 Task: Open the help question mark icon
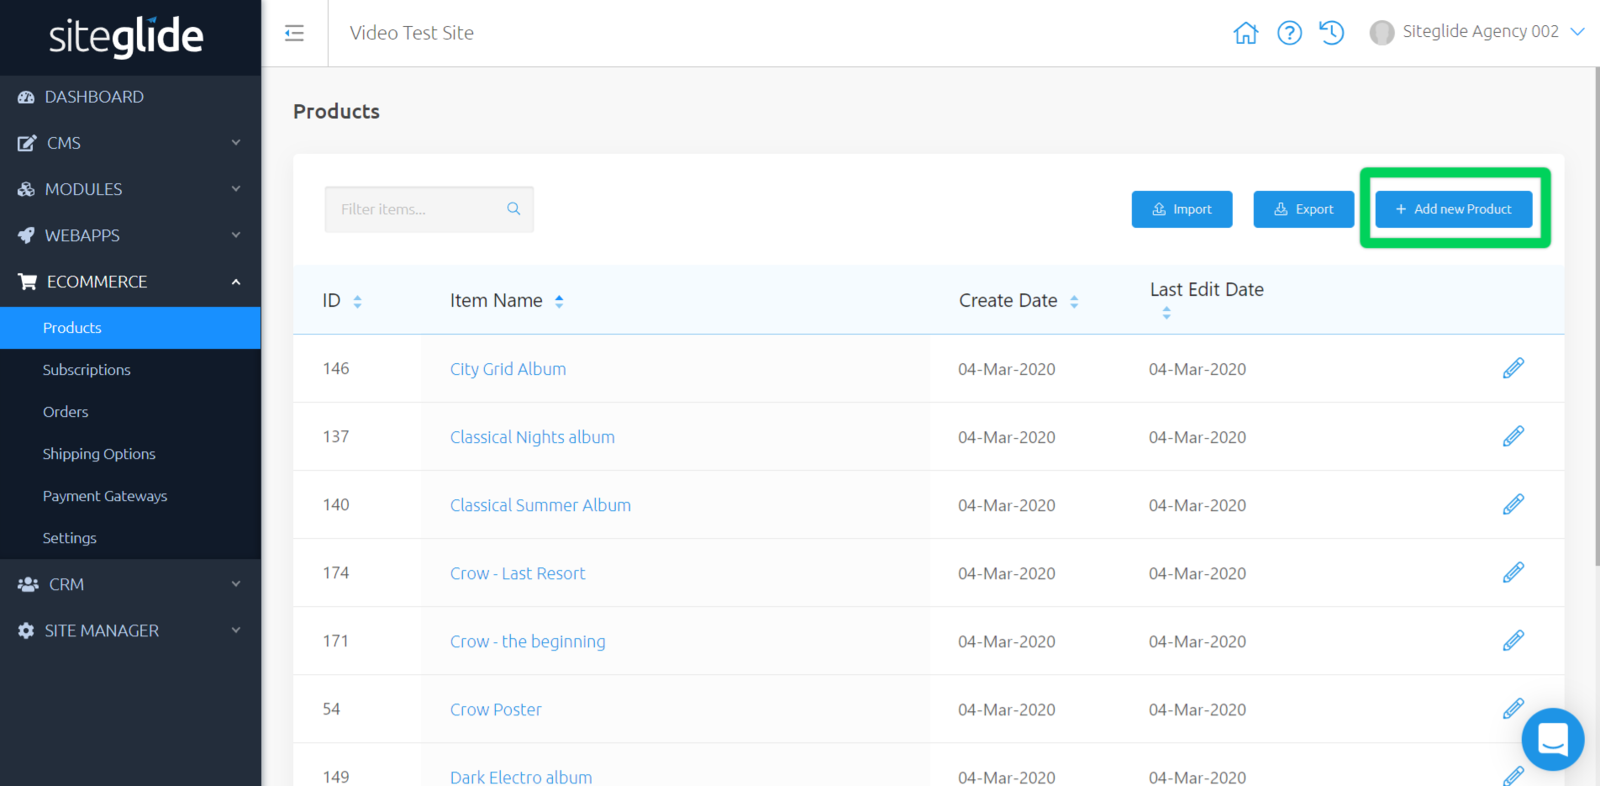point(1289,33)
